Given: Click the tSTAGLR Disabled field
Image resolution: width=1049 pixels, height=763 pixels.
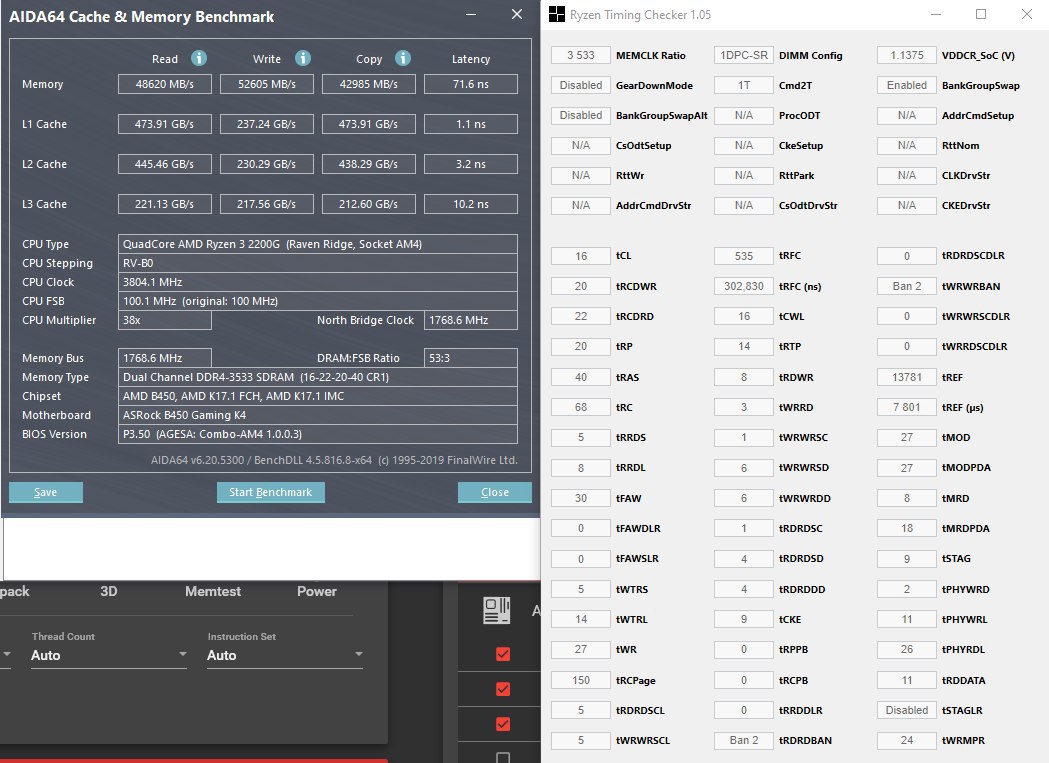Looking at the screenshot, I should (x=907, y=710).
